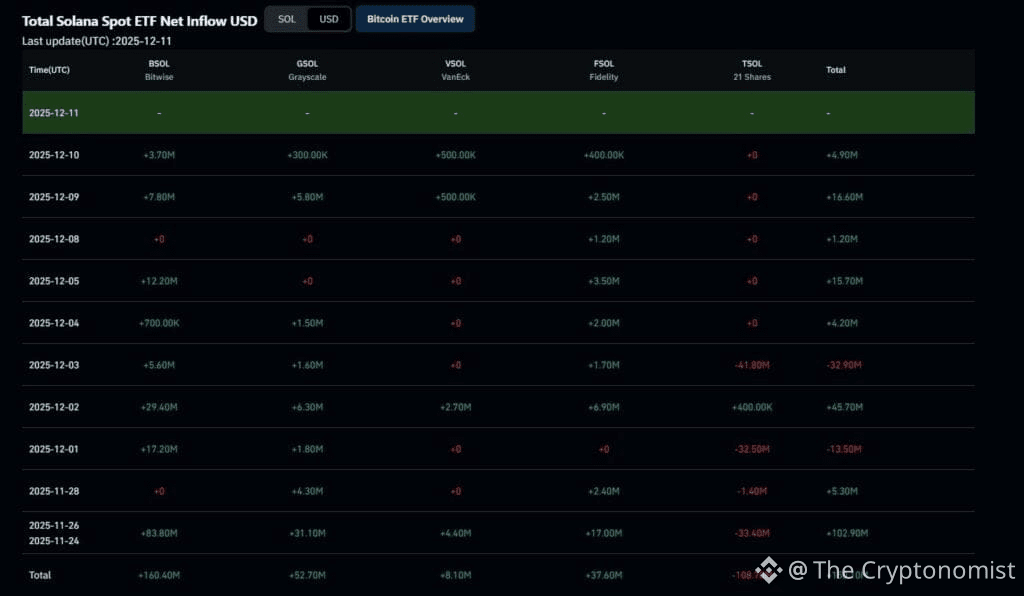Click the VSOL VanEck column header
1024x596 pixels.
coord(455,70)
